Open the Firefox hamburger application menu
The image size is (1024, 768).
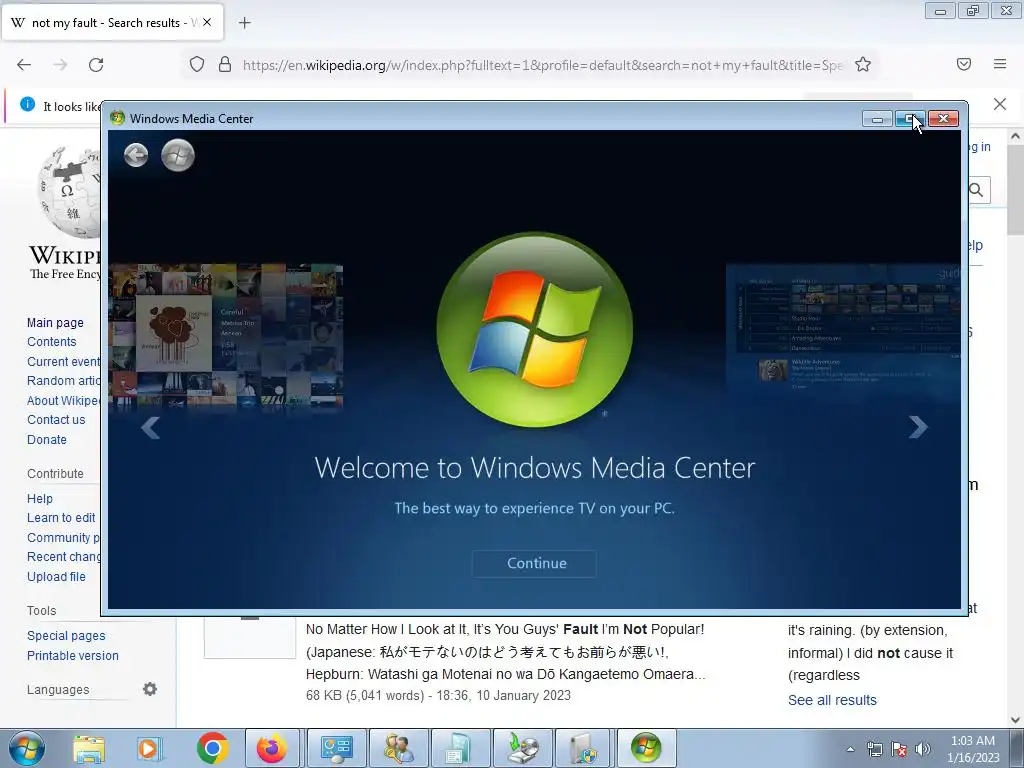coord(1000,64)
